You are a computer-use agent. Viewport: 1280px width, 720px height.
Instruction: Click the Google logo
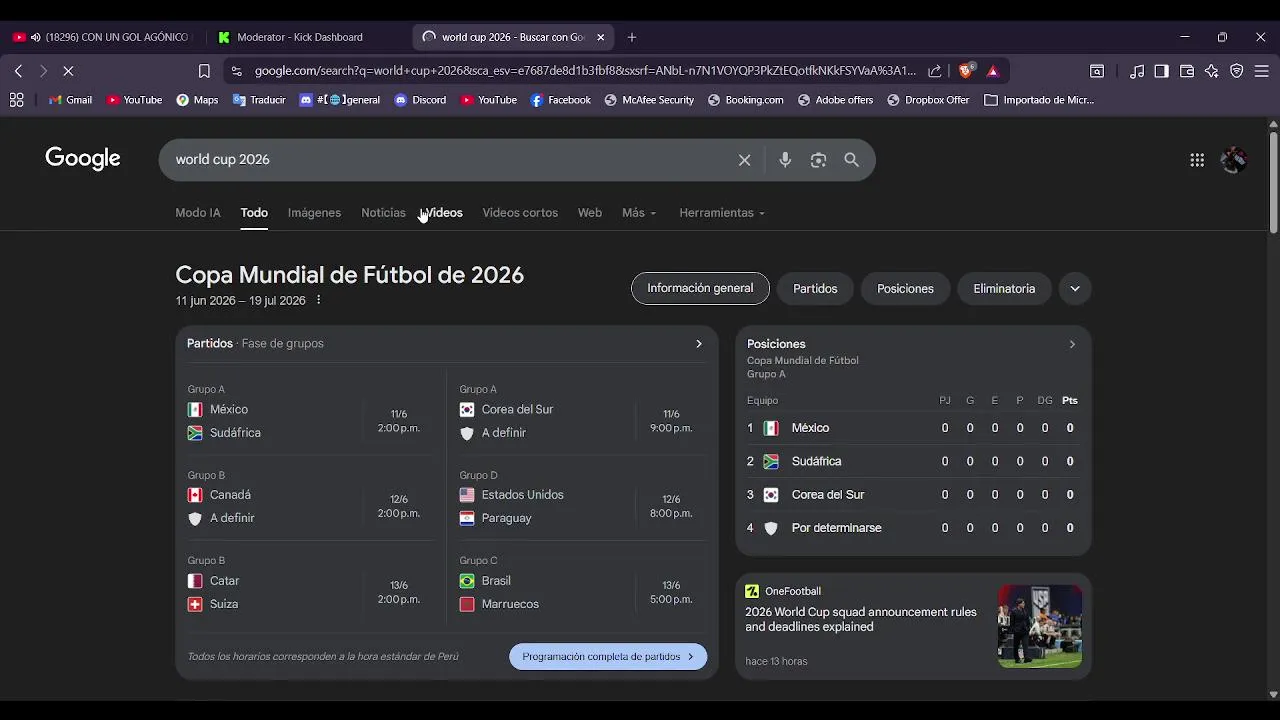[x=83, y=159]
